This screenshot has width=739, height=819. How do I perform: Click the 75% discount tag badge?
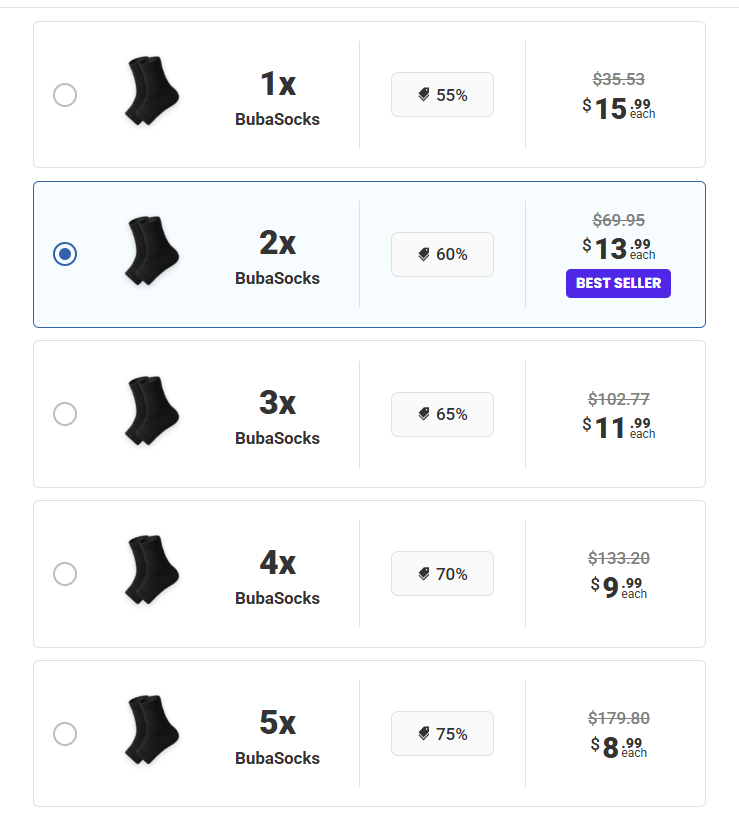[x=442, y=733]
